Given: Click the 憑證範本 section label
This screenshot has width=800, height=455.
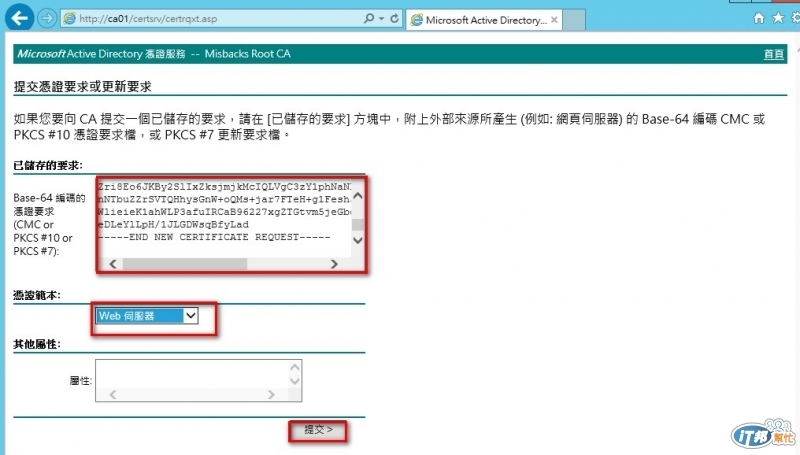Looking at the screenshot, I should pyautogui.click(x=37, y=295).
